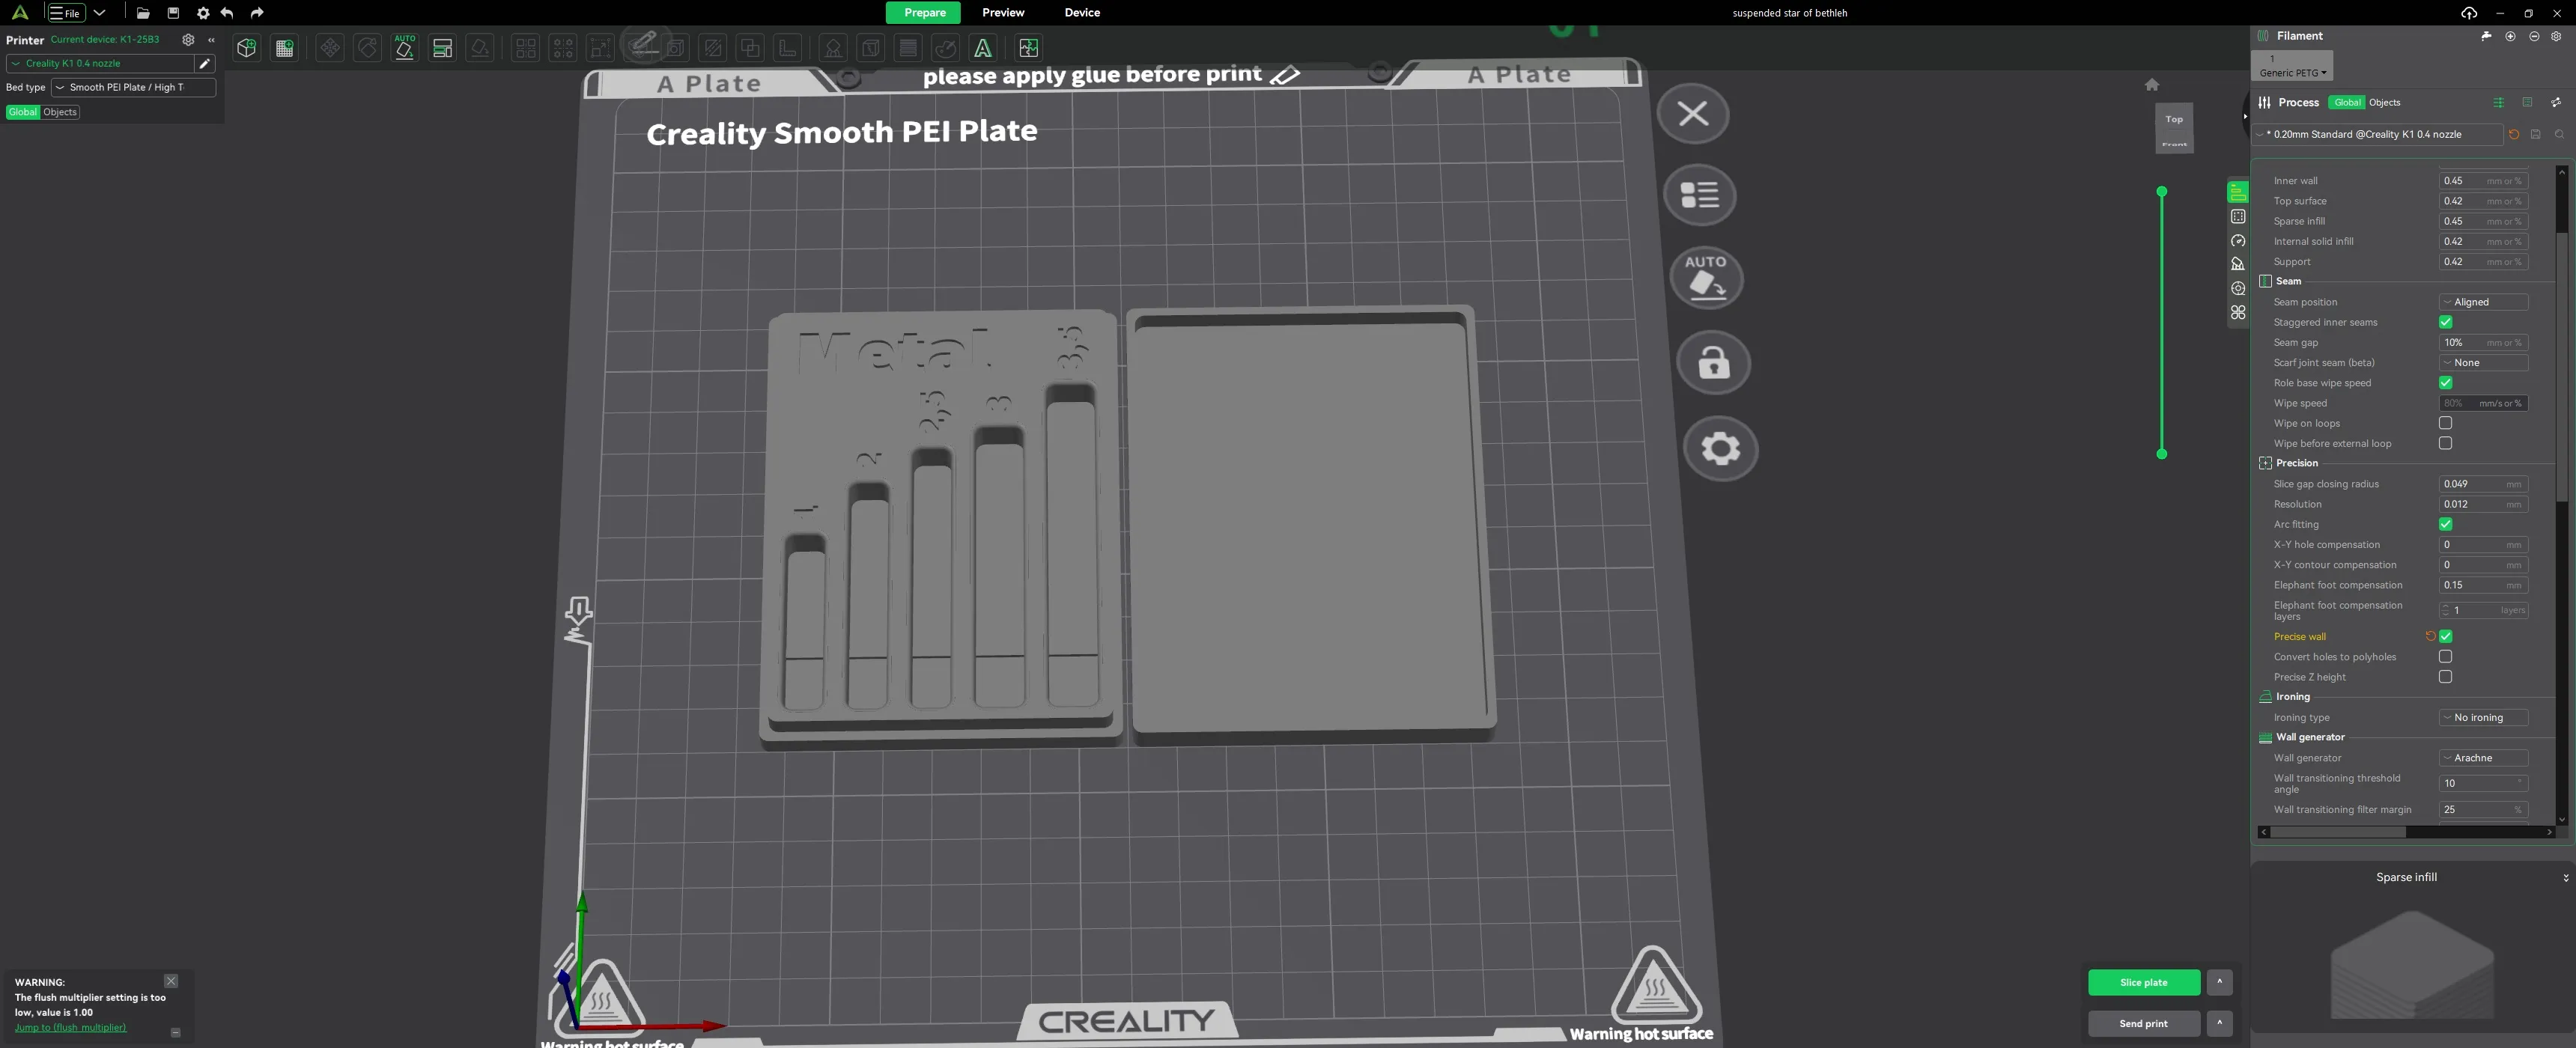
Task: Open the Bed type dropdown
Action: [133, 87]
